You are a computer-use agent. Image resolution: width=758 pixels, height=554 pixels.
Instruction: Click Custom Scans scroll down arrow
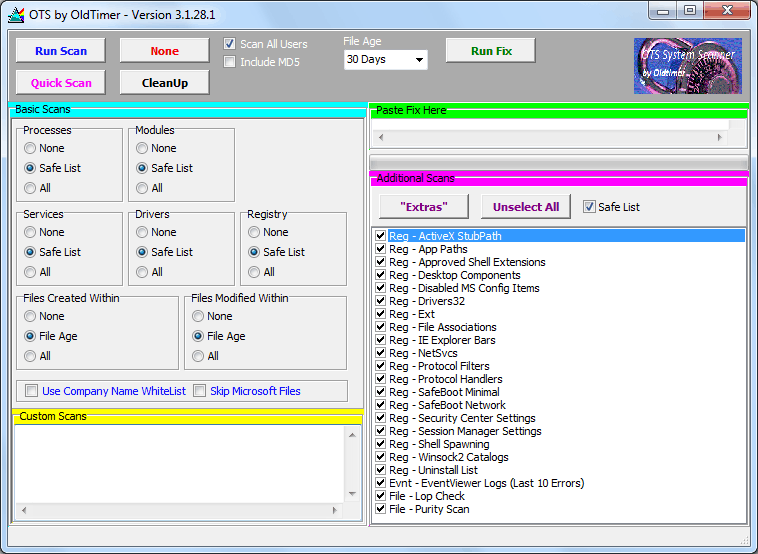[352, 494]
